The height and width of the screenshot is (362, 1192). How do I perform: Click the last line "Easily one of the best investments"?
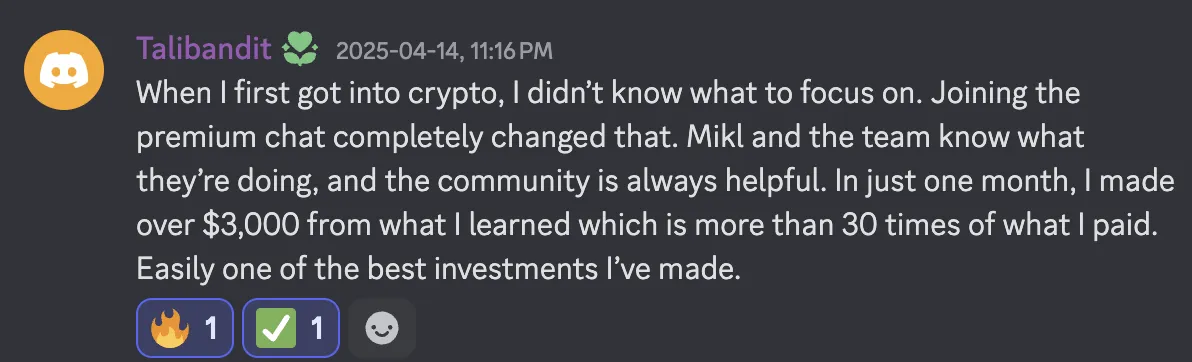tap(439, 269)
